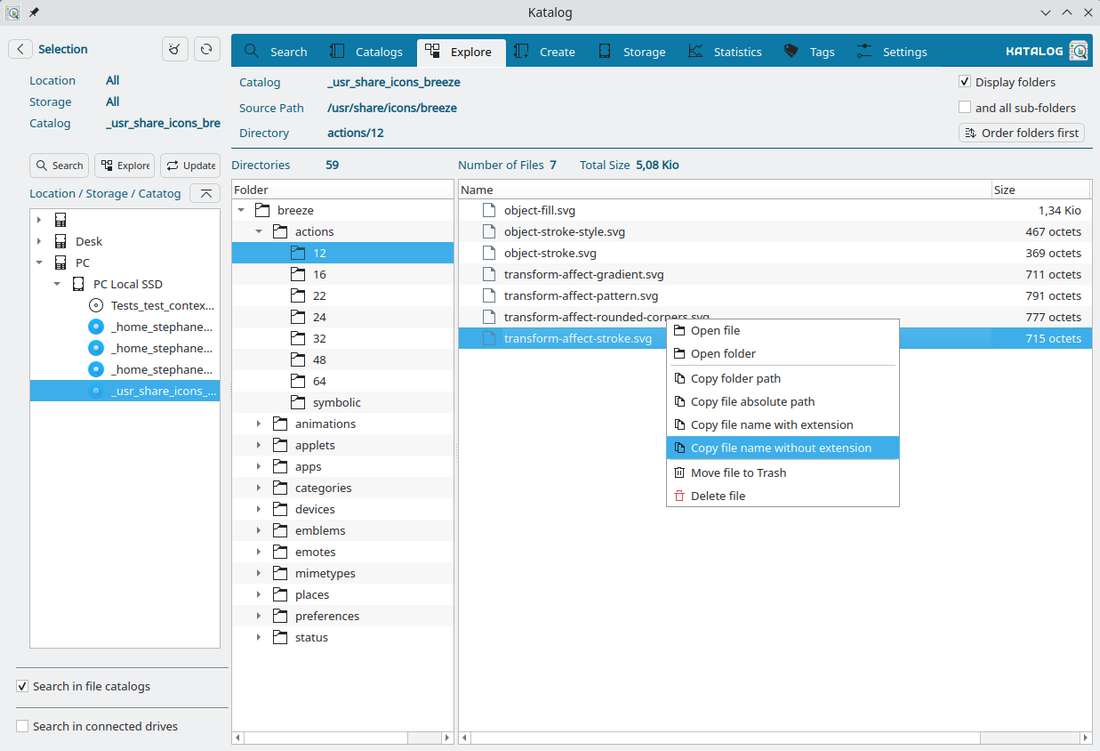Screen dimensions: 1100x751
Task: Click the PC Local SSD storage icon
Action: pos(79,284)
